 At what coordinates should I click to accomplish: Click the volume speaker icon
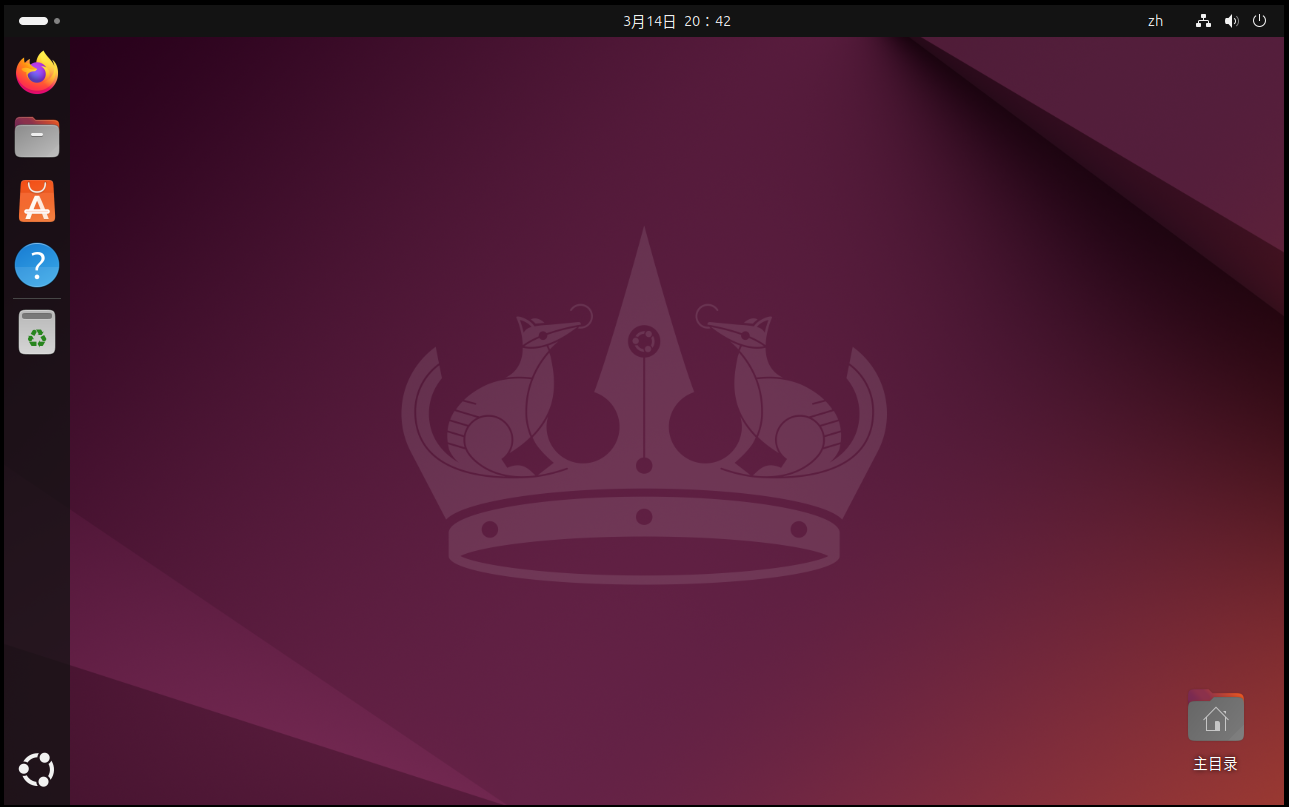tap(1231, 21)
